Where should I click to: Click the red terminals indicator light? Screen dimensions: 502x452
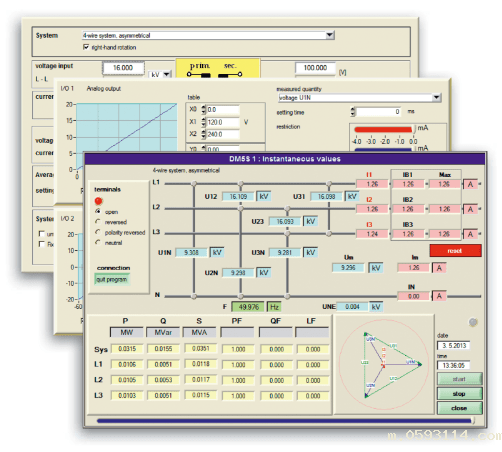pyautogui.click(x=98, y=201)
